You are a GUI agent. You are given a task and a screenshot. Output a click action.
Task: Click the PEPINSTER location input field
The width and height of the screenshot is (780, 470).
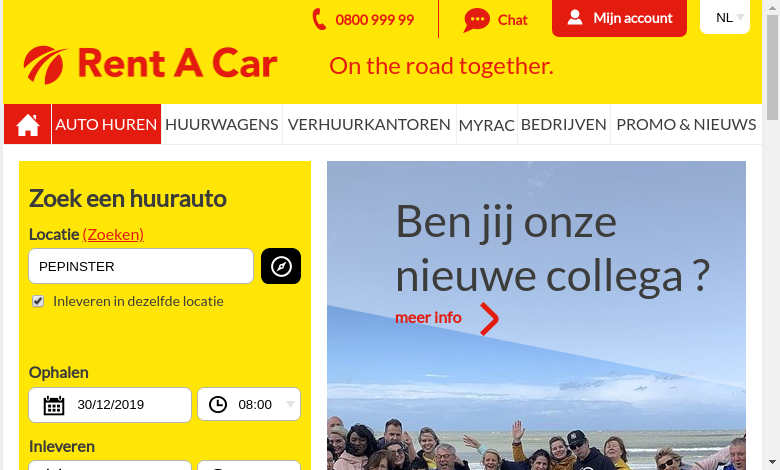click(141, 266)
